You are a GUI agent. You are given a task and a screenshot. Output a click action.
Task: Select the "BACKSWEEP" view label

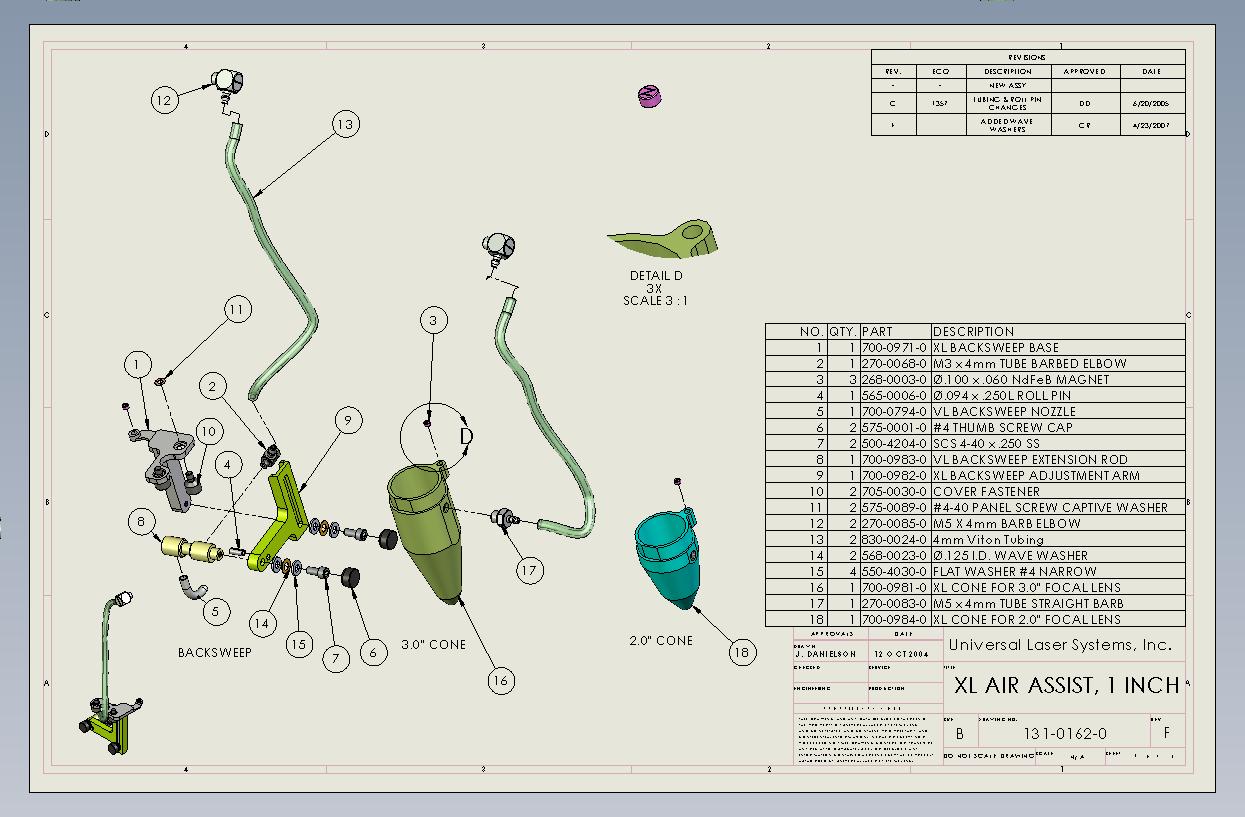click(x=215, y=652)
